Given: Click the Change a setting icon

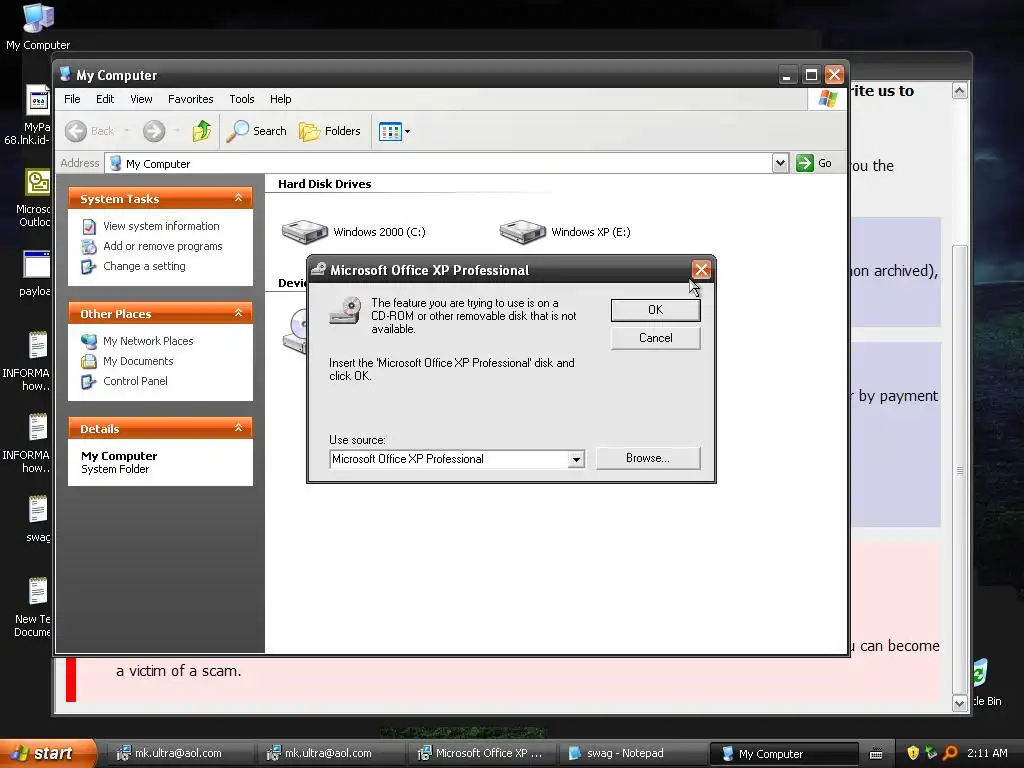Looking at the screenshot, I should point(89,267).
